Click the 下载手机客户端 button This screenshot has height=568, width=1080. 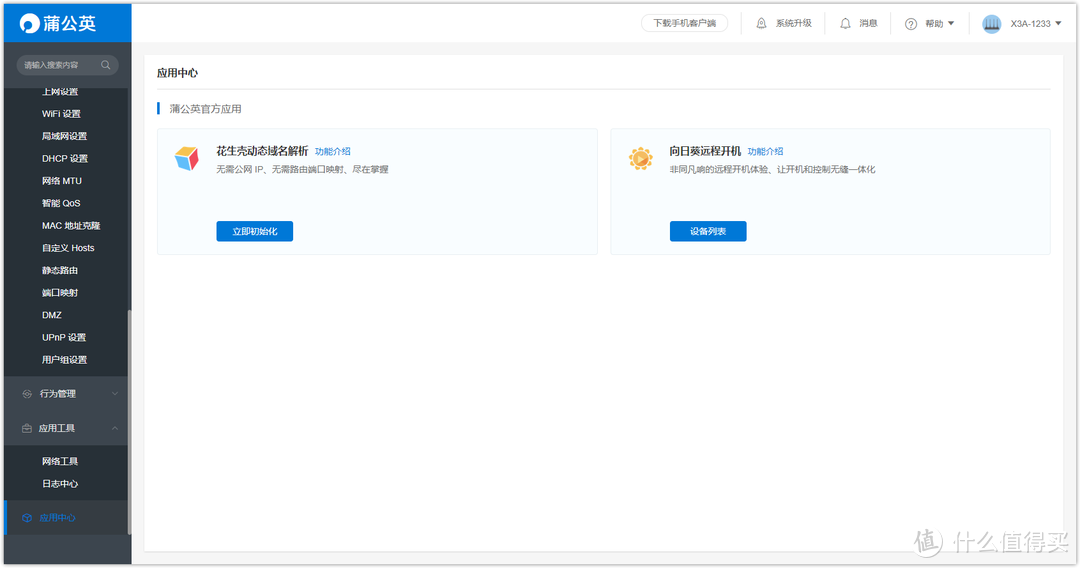(x=684, y=23)
